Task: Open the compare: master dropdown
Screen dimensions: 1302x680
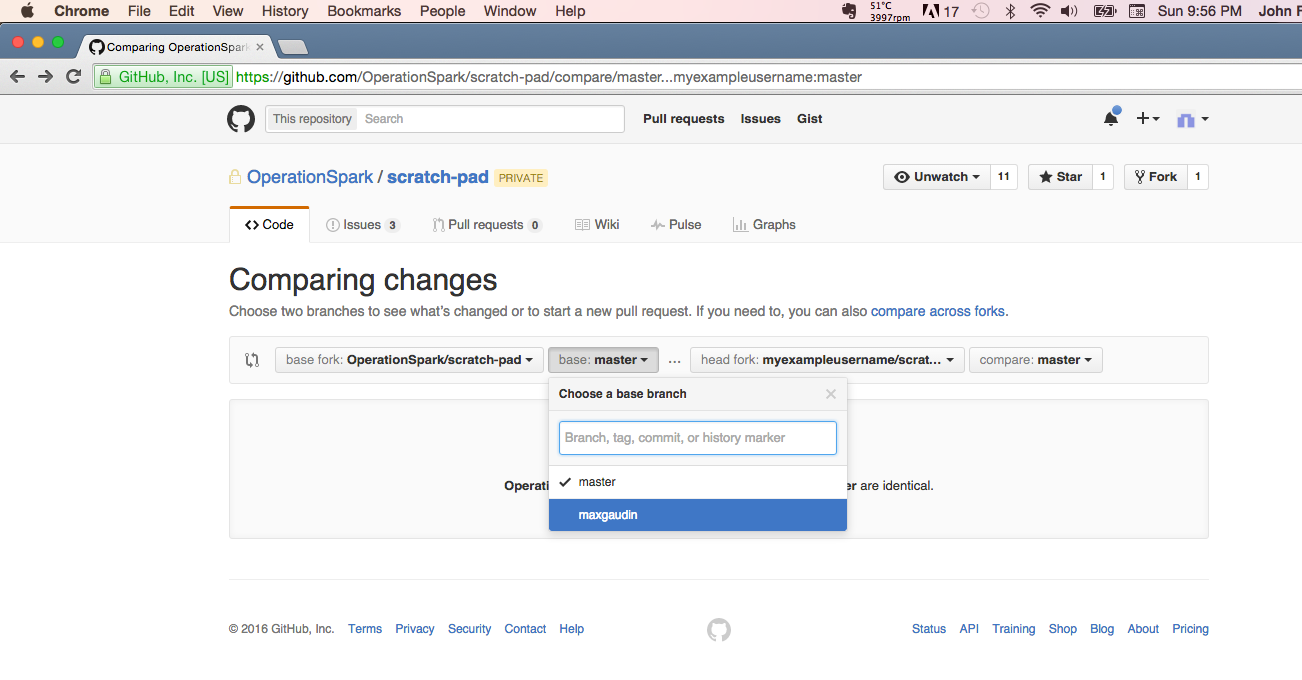Action: pos(1036,360)
